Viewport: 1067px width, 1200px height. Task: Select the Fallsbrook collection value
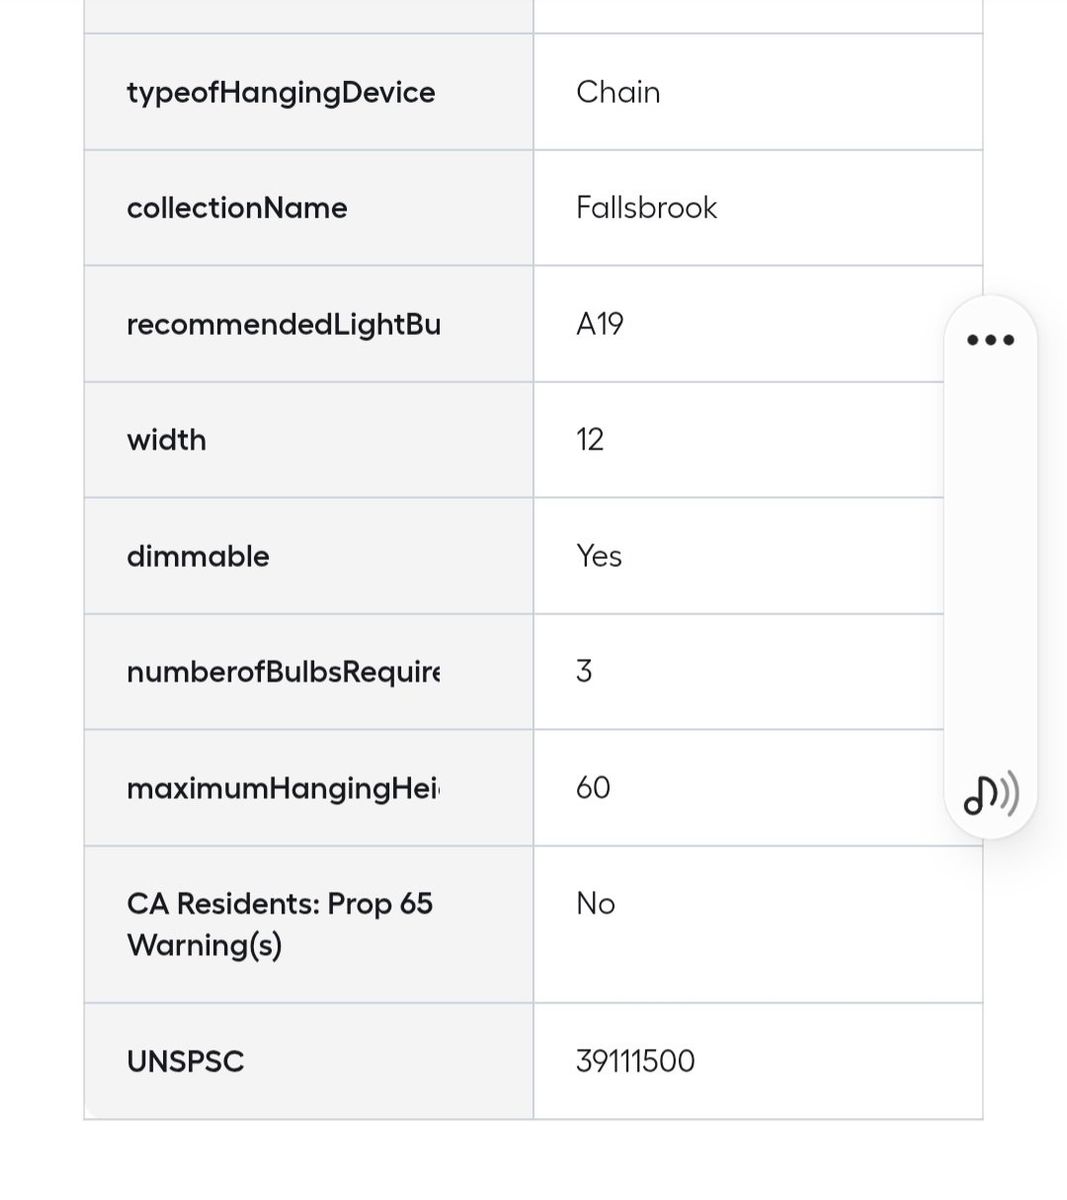(646, 208)
